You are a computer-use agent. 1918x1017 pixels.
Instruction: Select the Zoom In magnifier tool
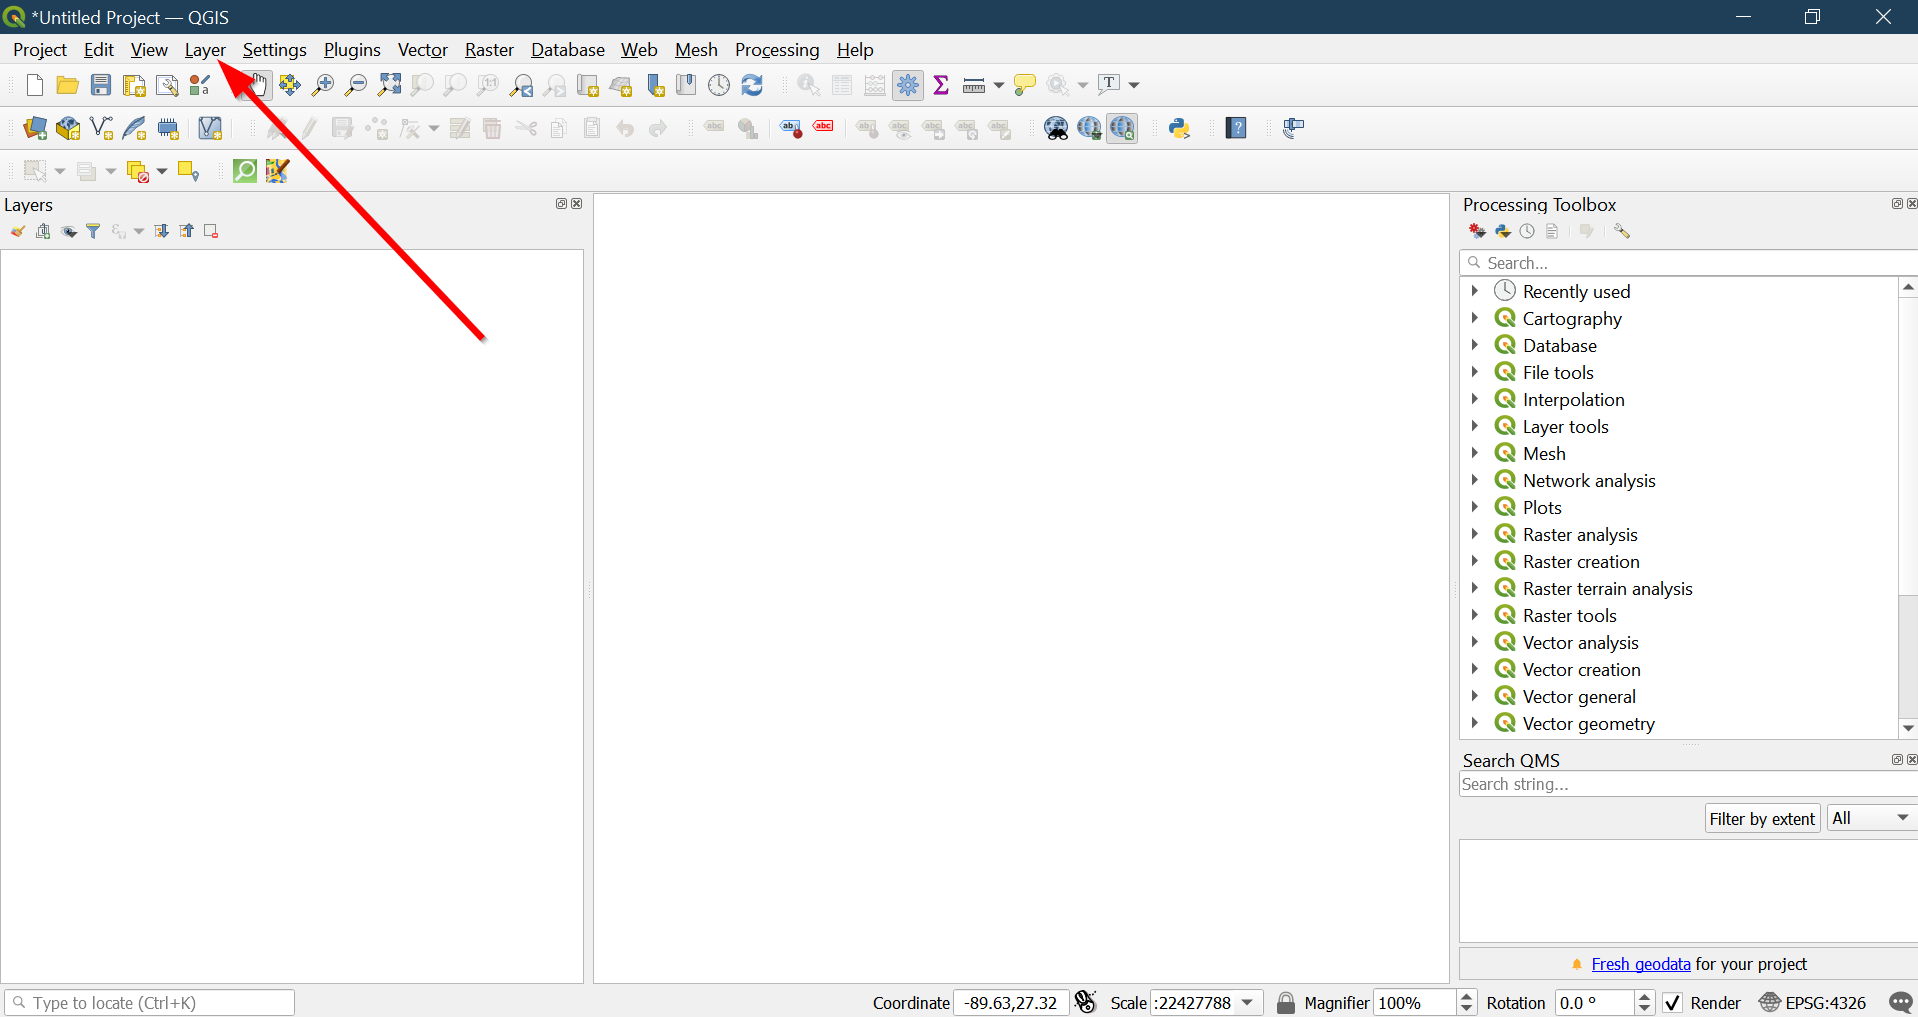(323, 85)
